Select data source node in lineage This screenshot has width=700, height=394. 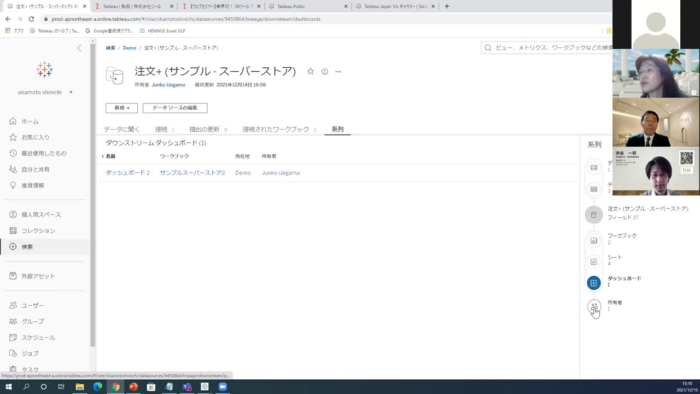594,215
